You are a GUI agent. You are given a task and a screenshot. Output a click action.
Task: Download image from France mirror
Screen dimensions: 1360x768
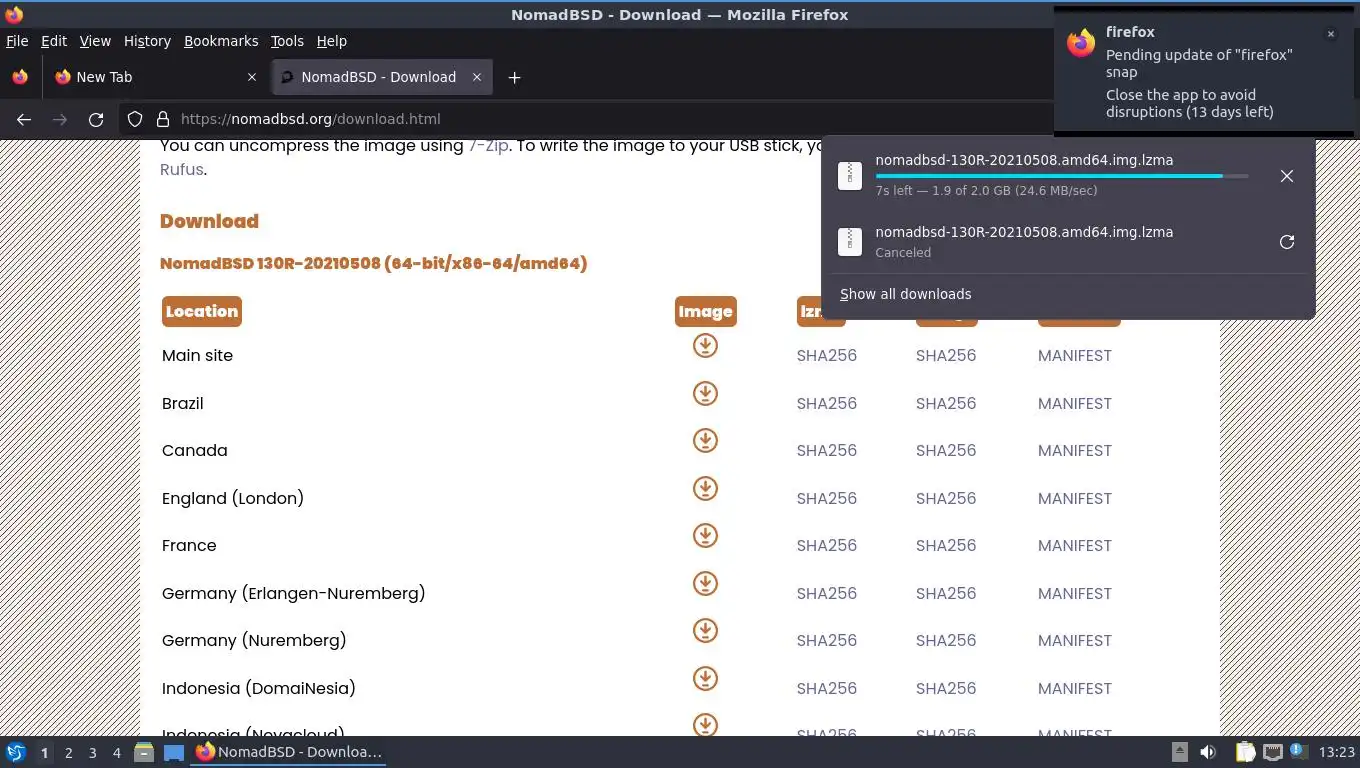(x=705, y=536)
